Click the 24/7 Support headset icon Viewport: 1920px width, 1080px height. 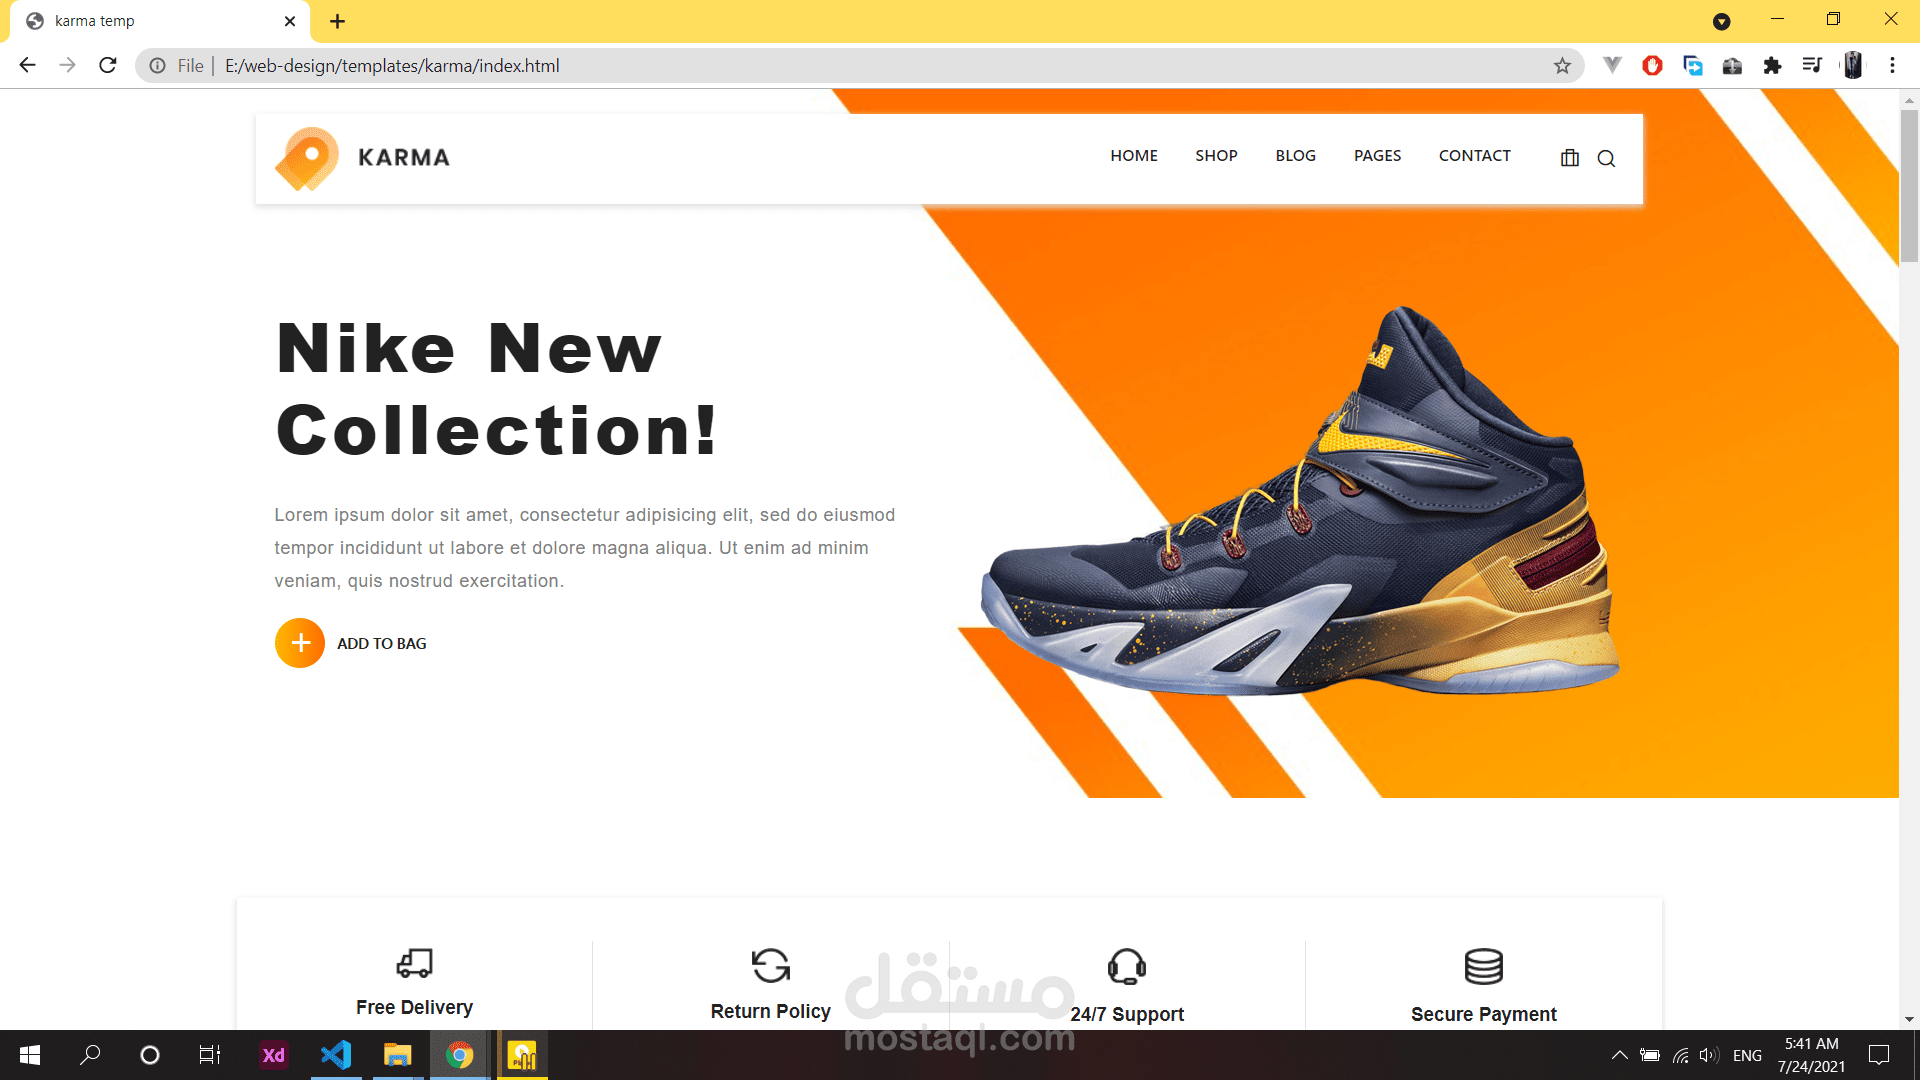tap(1127, 967)
